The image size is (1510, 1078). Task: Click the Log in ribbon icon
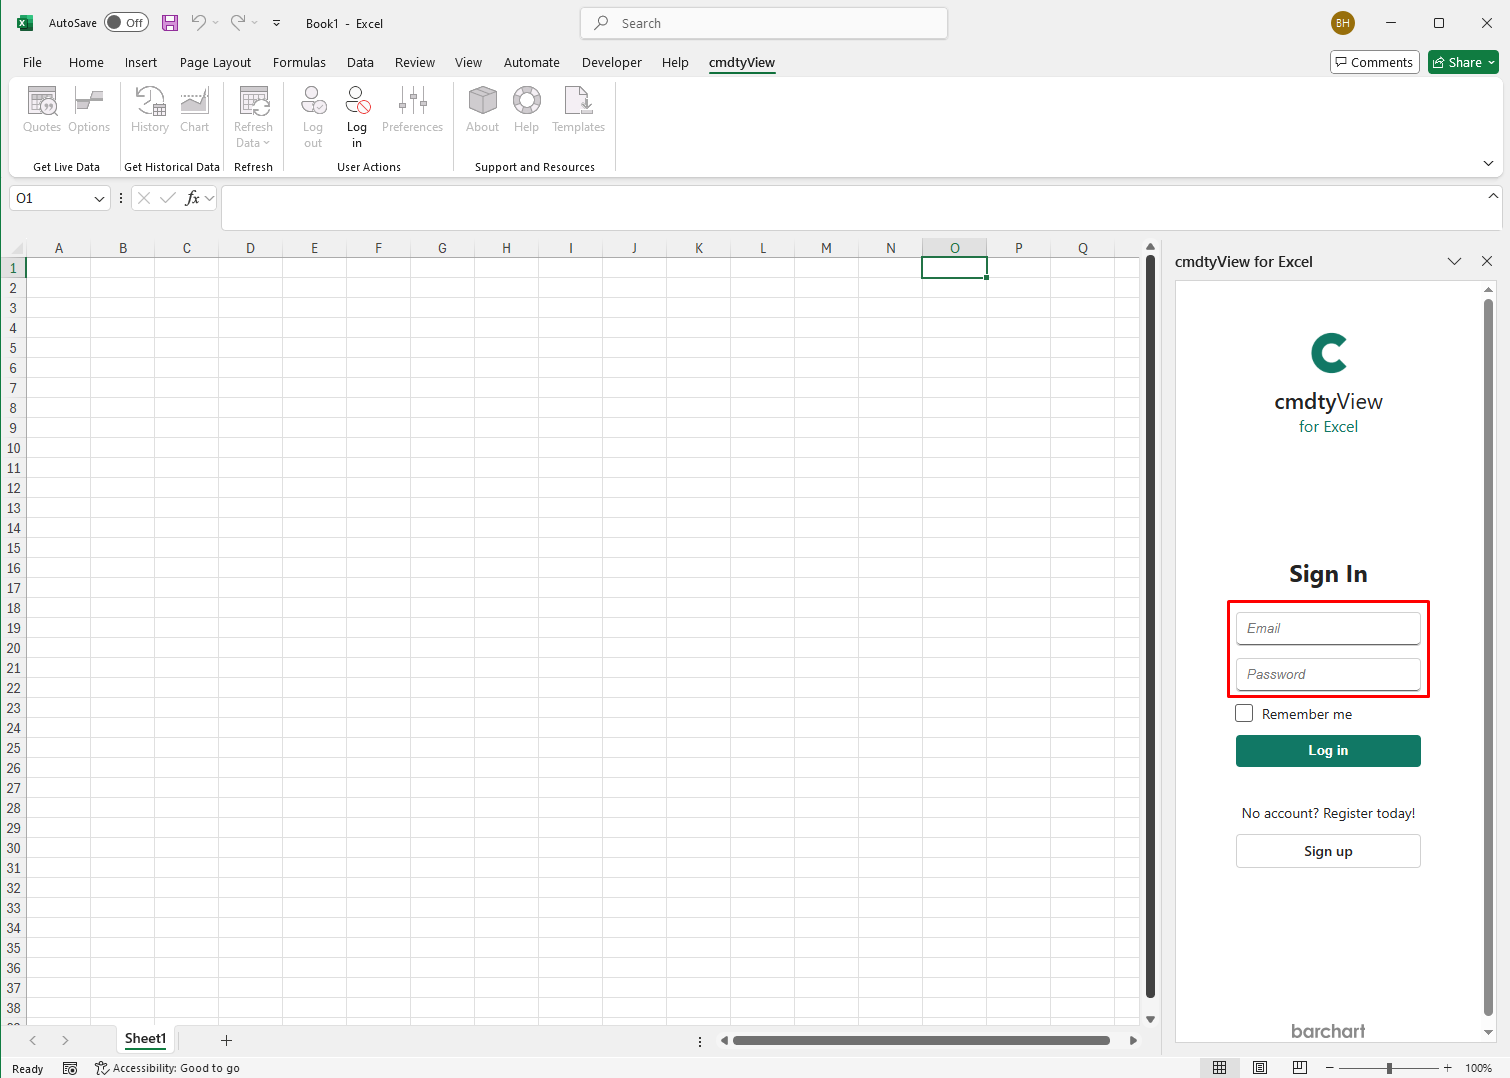pyautogui.click(x=357, y=117)
